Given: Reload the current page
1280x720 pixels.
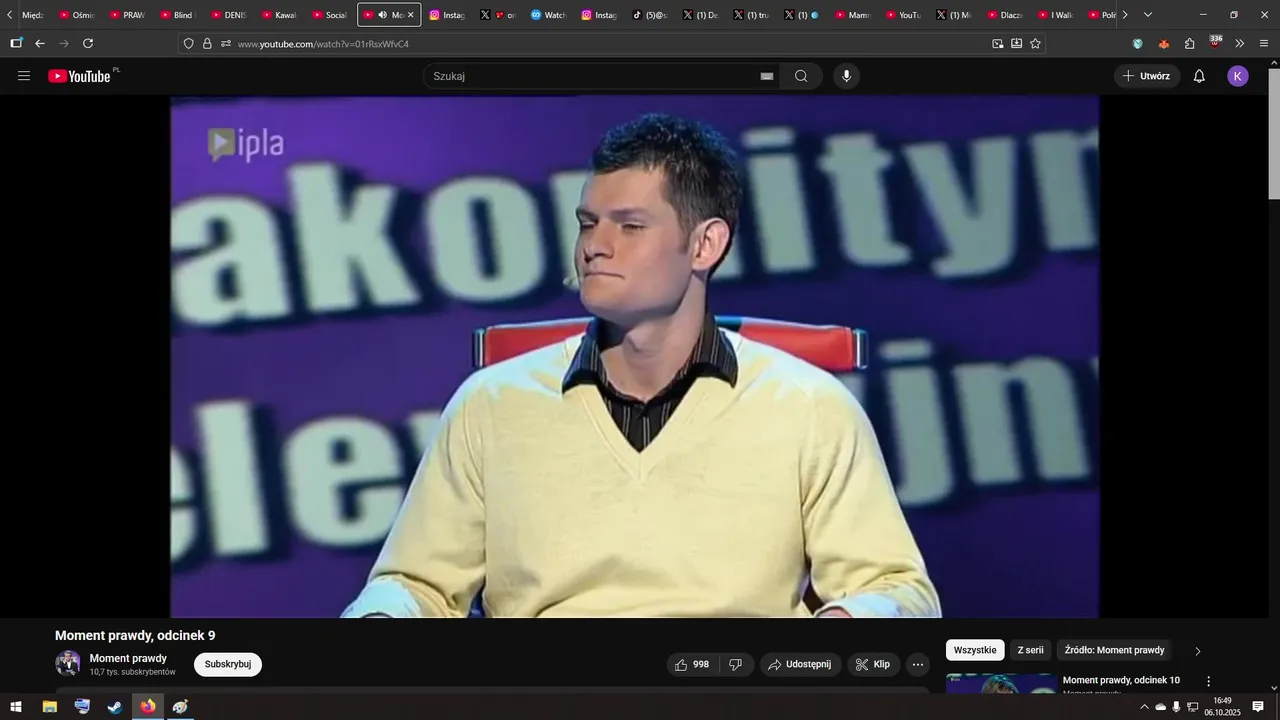Looking at the screenshot, I should [88, 44].
